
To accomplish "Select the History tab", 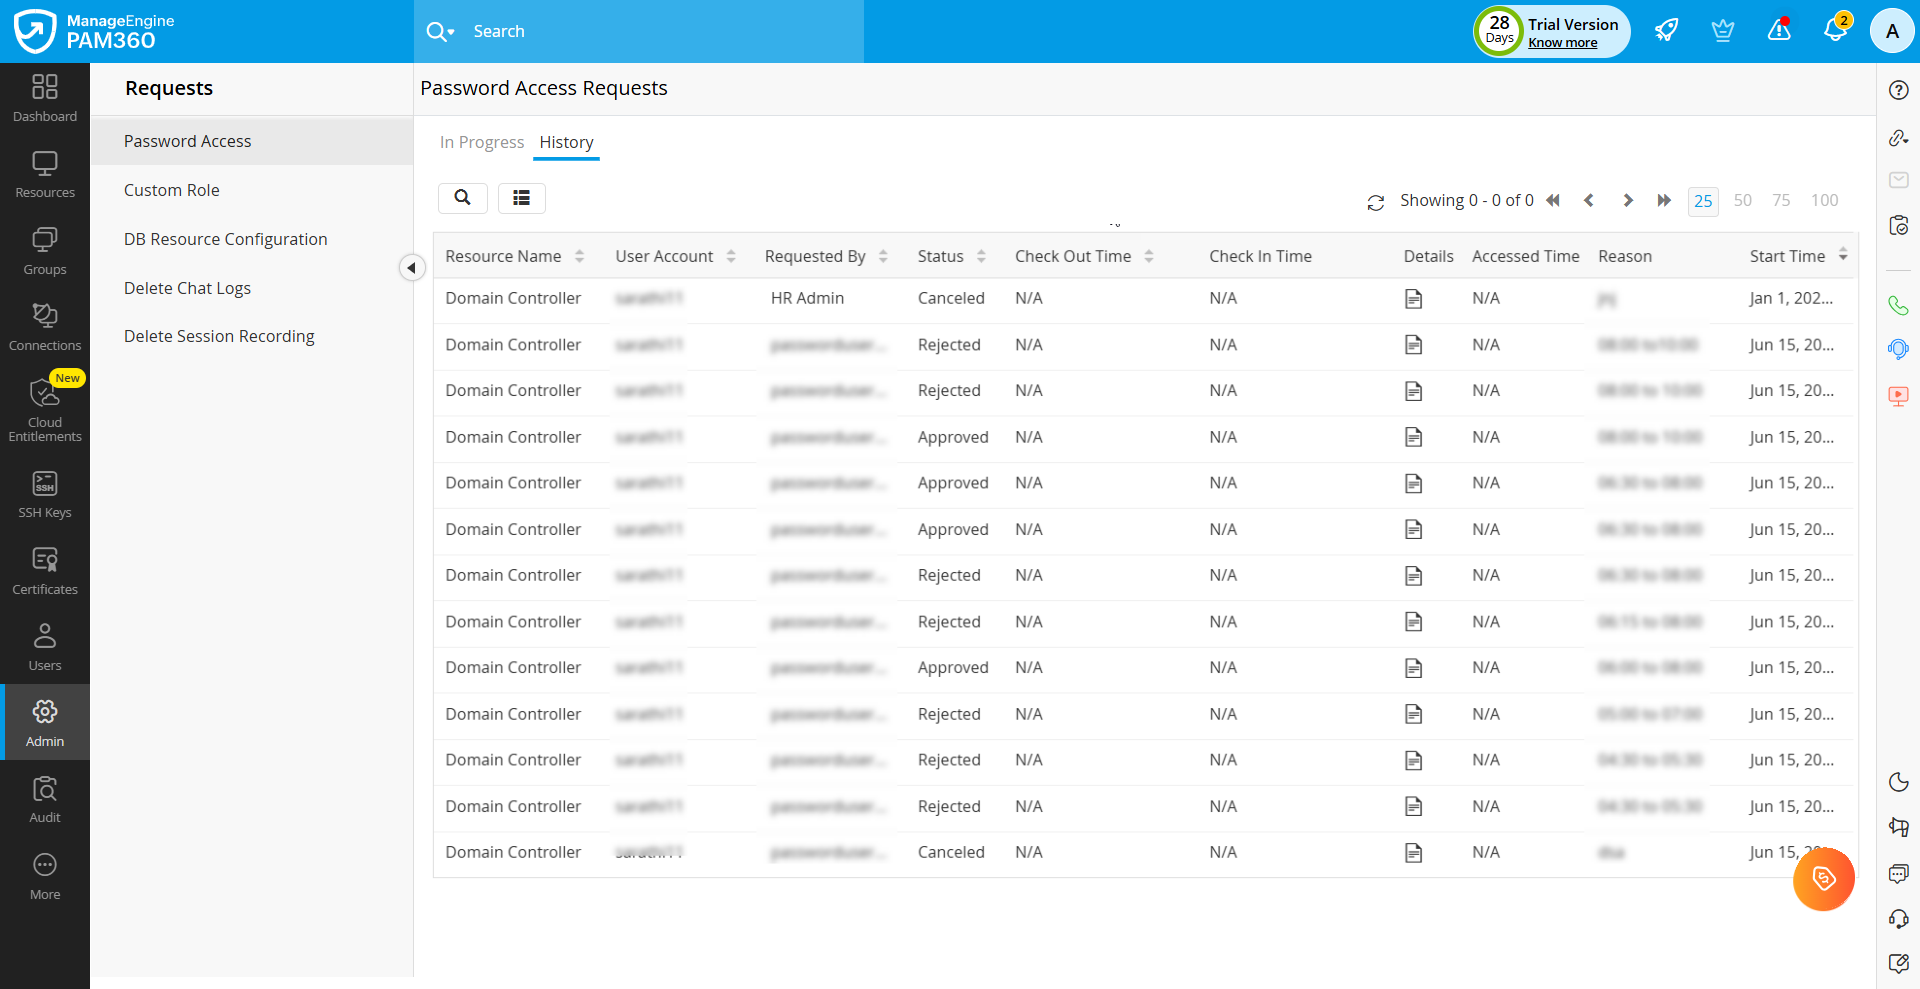I will (x=566, y=142).
